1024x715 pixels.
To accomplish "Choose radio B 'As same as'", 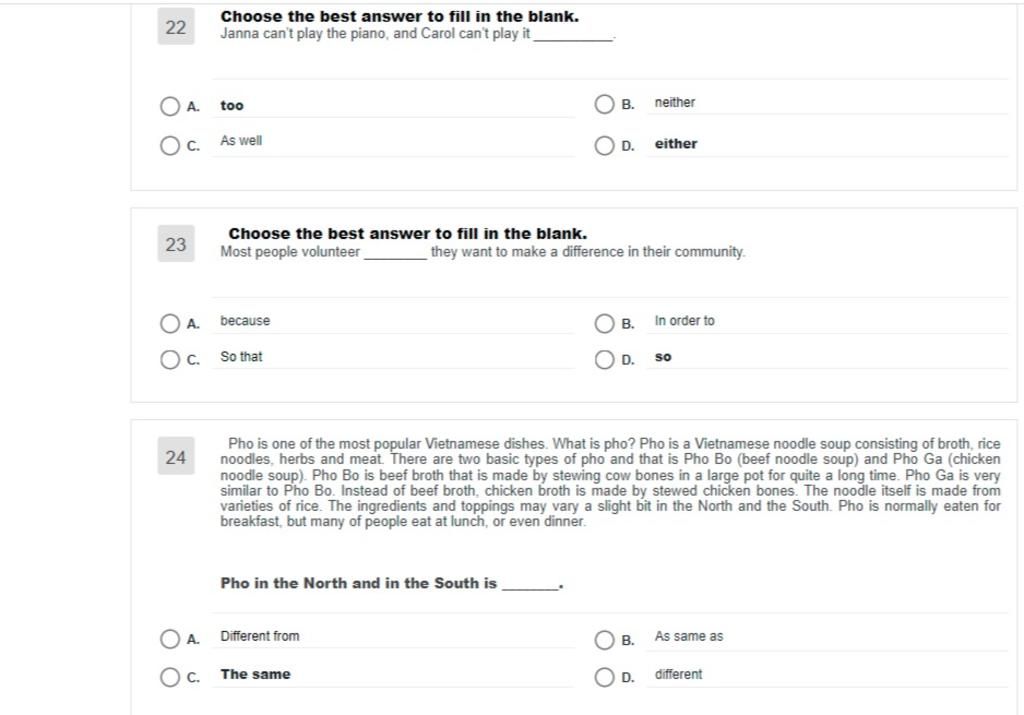I will pyautogui.click(x=604, y=639).
